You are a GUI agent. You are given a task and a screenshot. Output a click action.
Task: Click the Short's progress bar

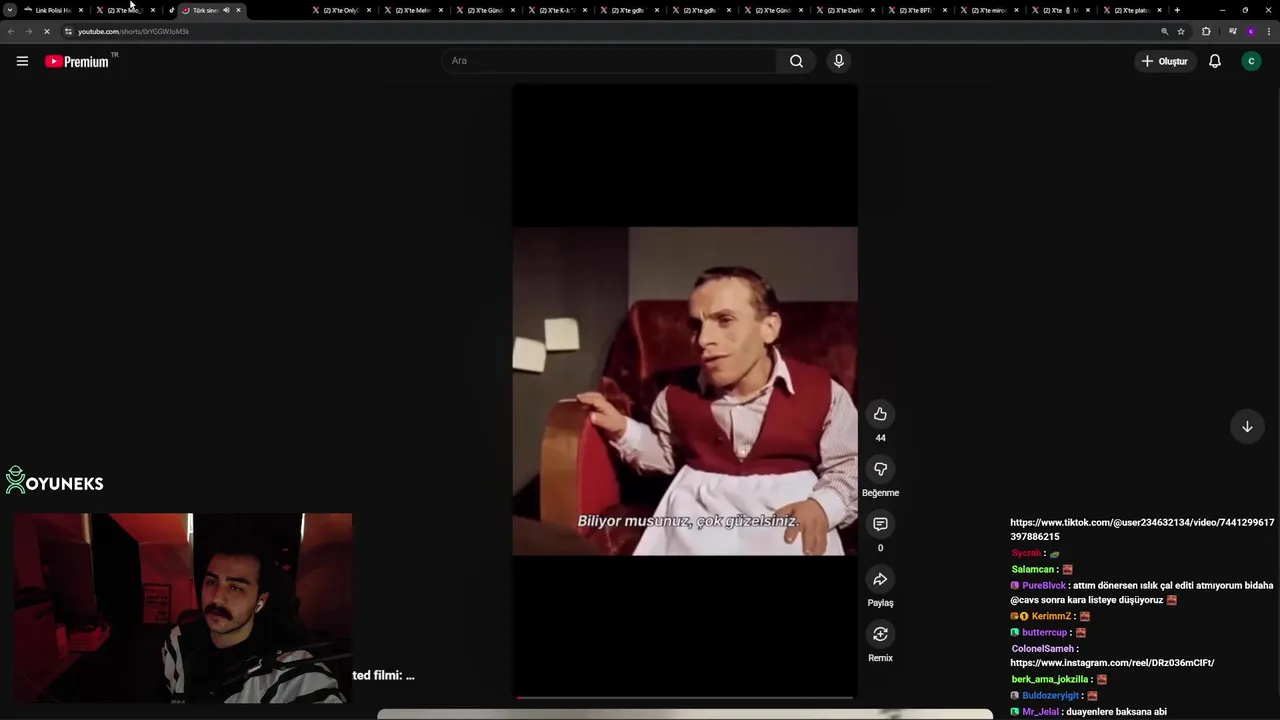(685, 697)
